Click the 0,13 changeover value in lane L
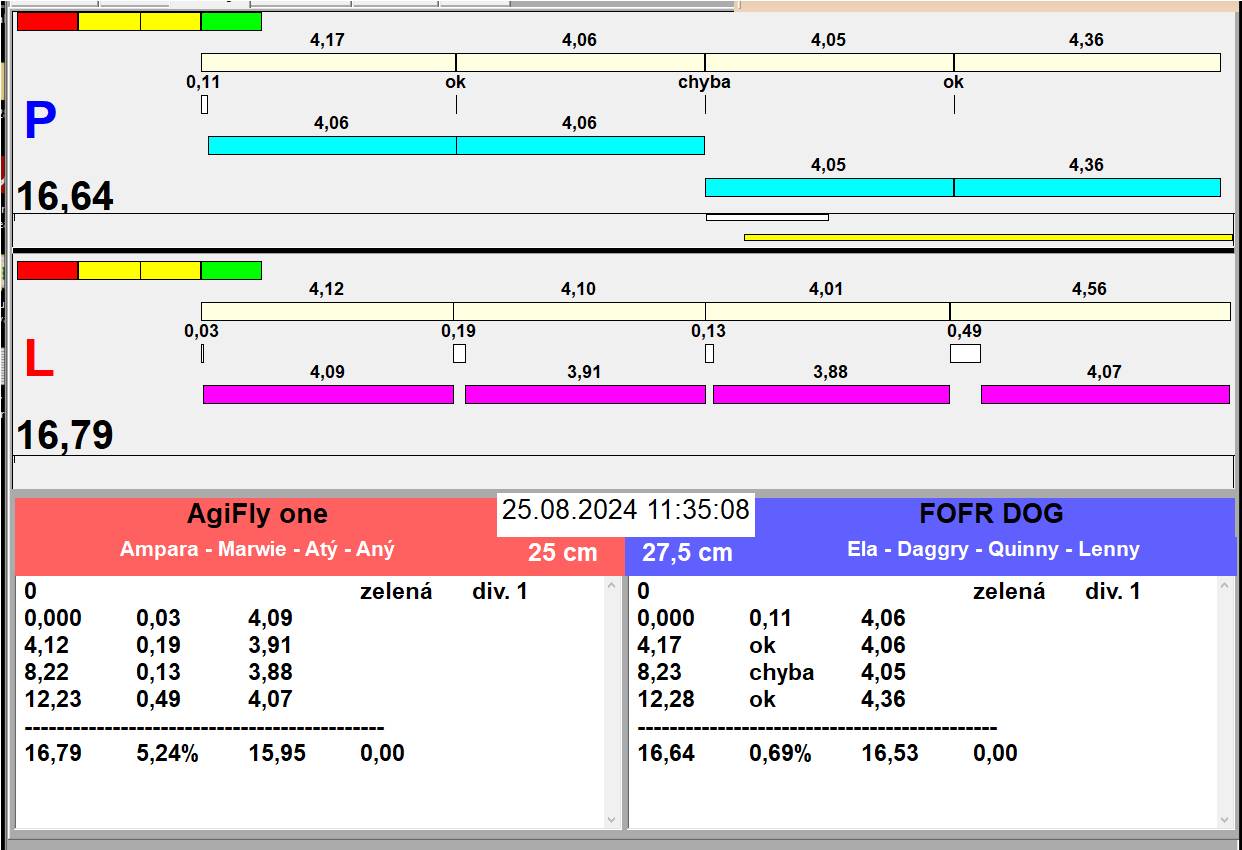 709,331
